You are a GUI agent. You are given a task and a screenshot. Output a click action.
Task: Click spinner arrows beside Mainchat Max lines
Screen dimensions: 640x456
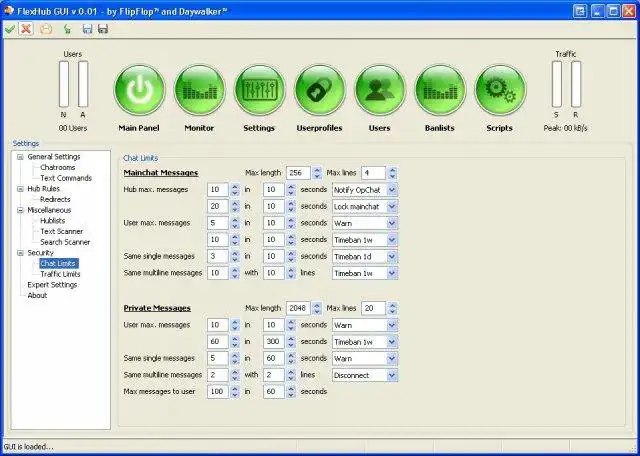pos(392,173)
